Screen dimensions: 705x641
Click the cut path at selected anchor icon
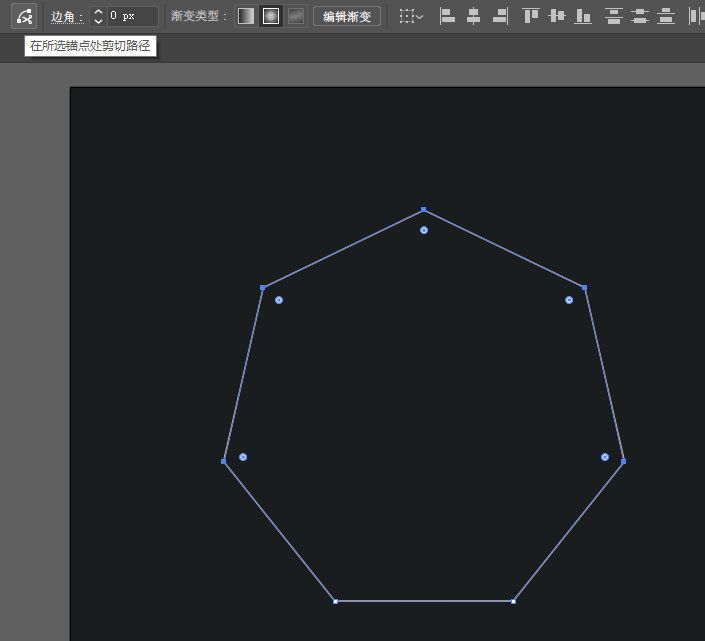[x=24, y=17]
